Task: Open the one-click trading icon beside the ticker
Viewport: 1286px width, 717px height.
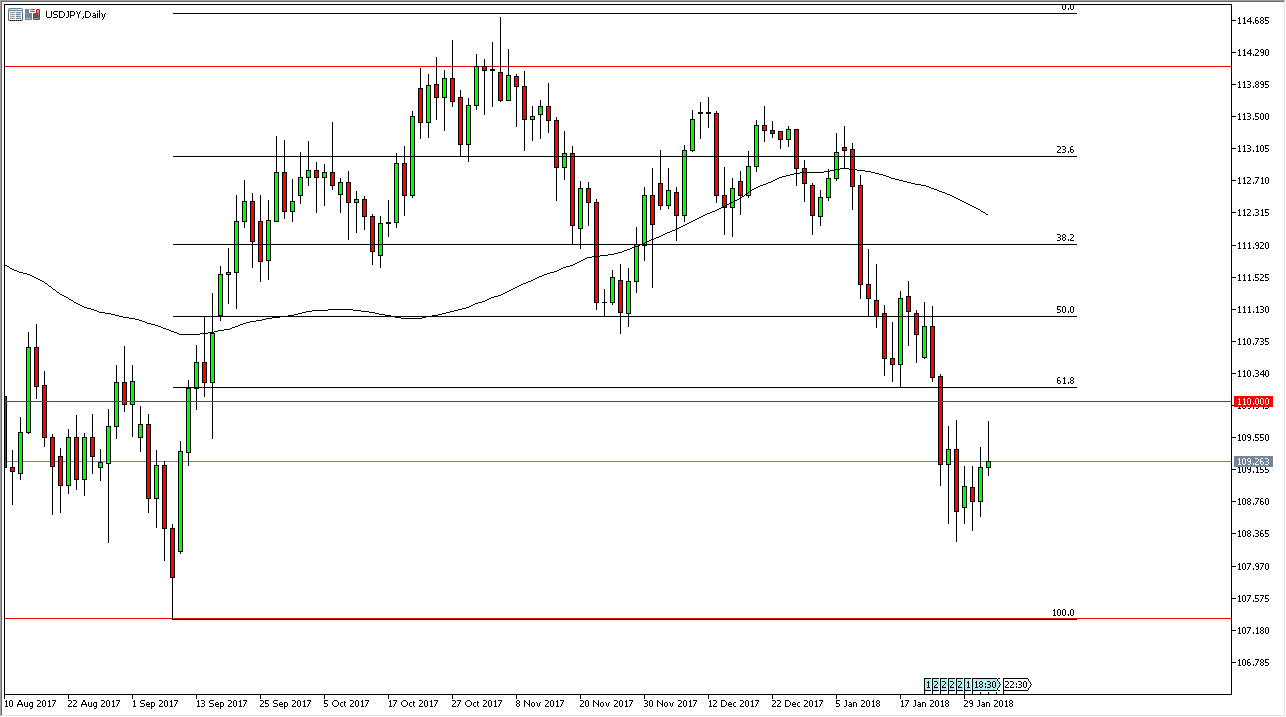Action: [32, 14]
